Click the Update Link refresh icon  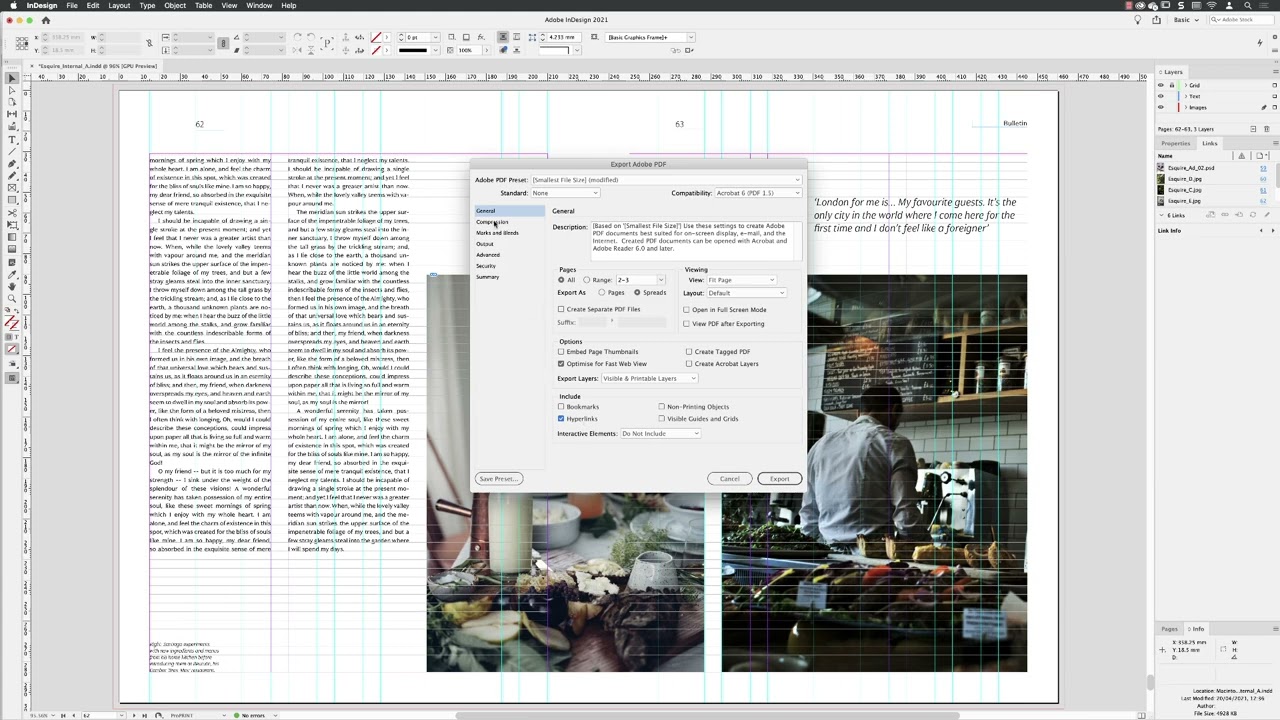[1253, 215]
